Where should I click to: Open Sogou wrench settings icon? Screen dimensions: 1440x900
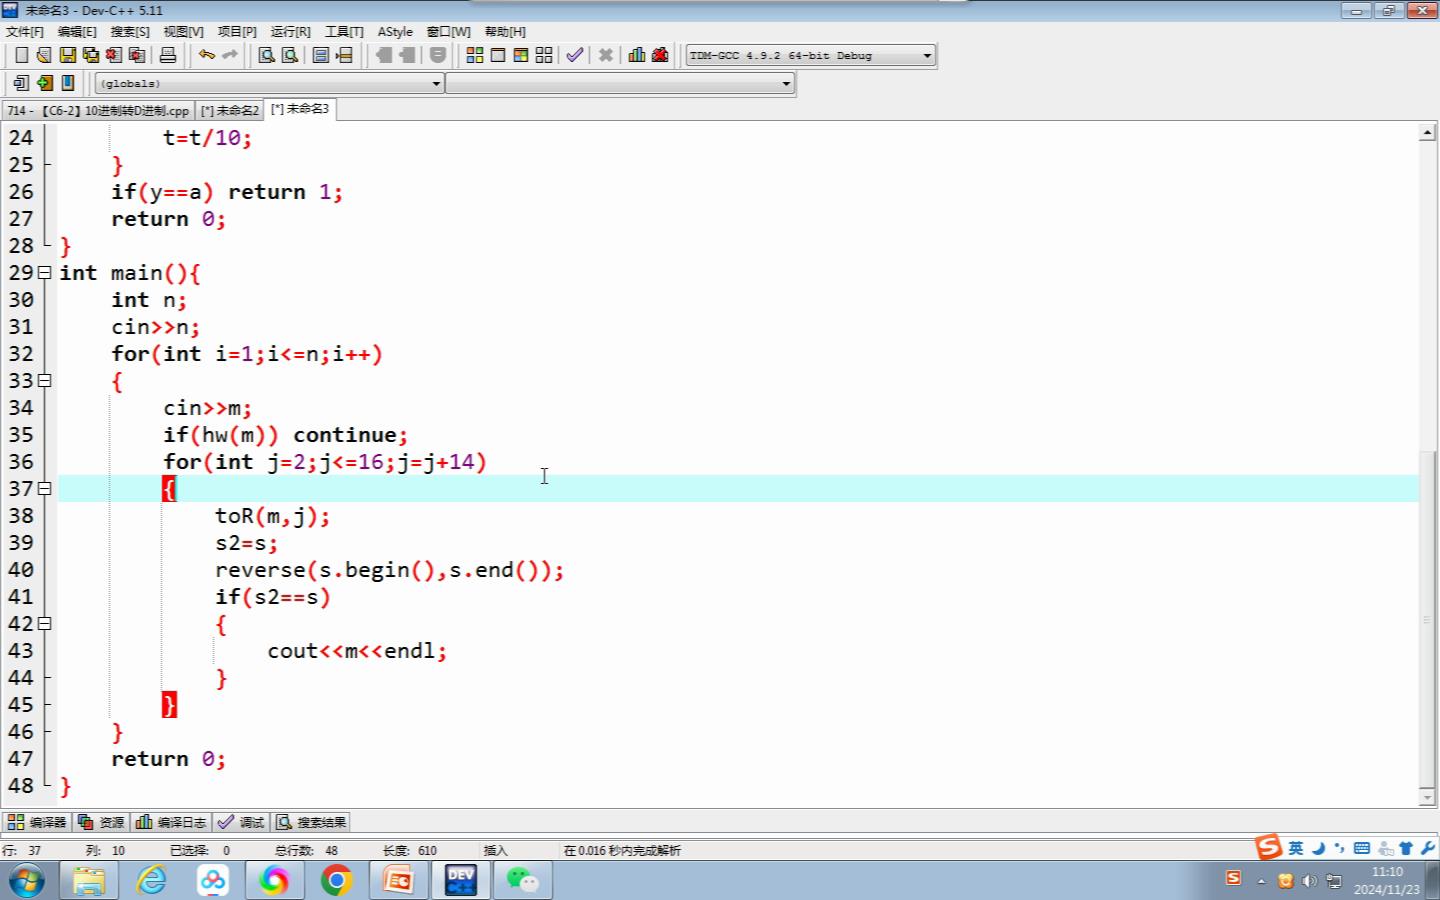[x=1428, y=848]
